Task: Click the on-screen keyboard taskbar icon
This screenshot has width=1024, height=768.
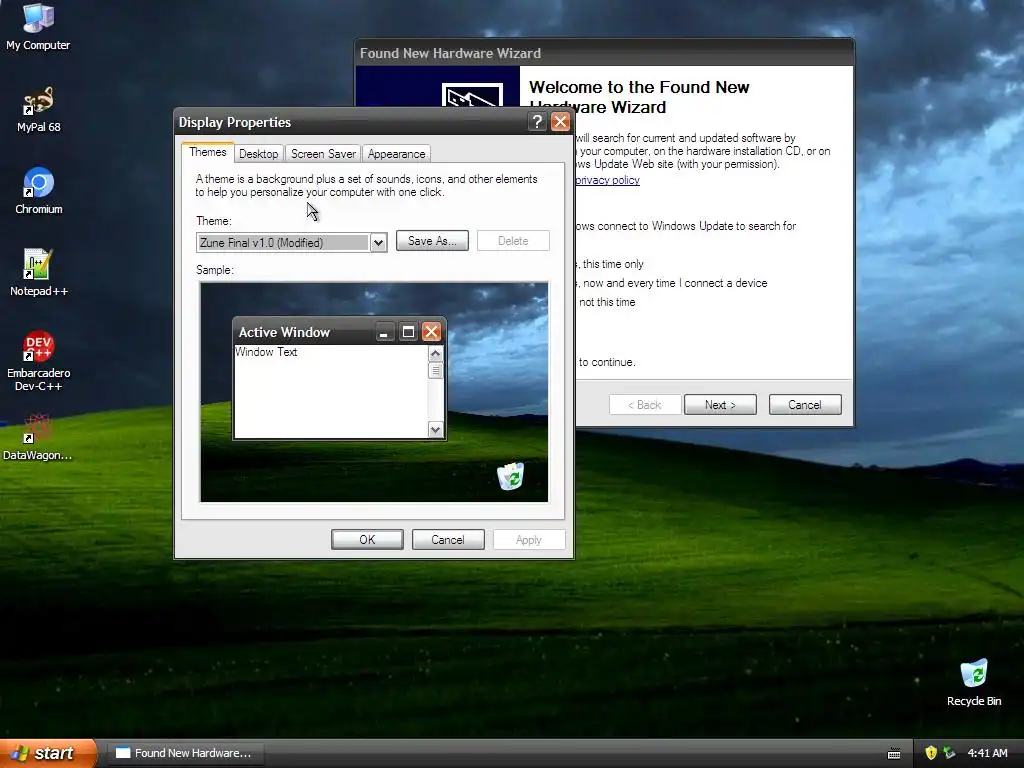Action: (x=894, y=754)
